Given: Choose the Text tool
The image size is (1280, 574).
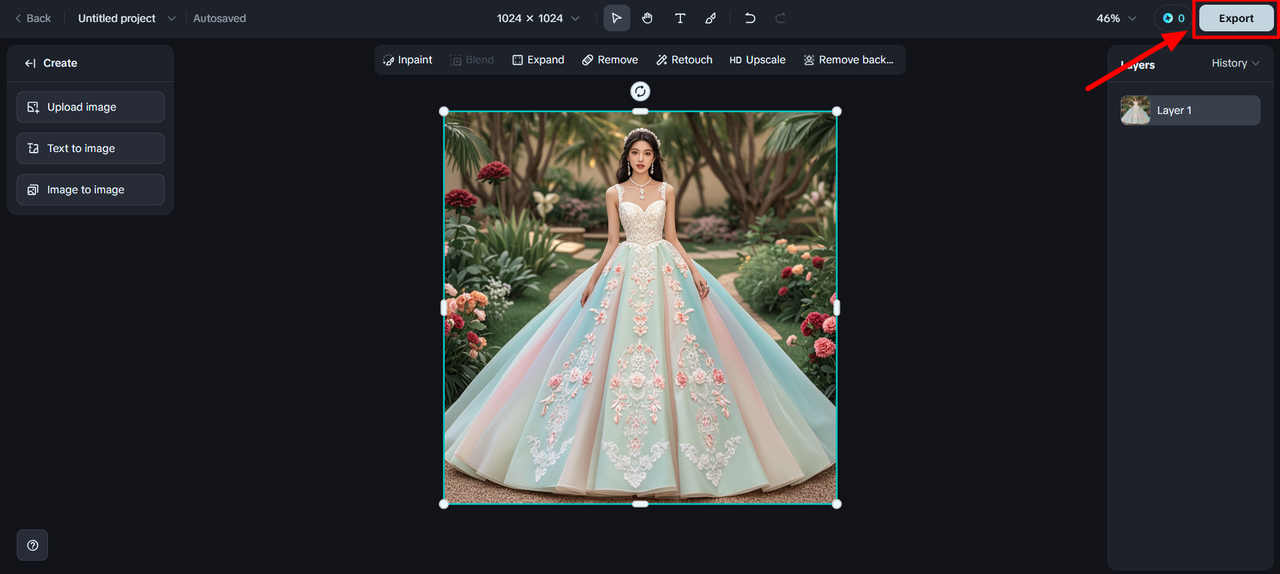Looking at the screenshot, I should pyautogui.click(x=680, y=18).
